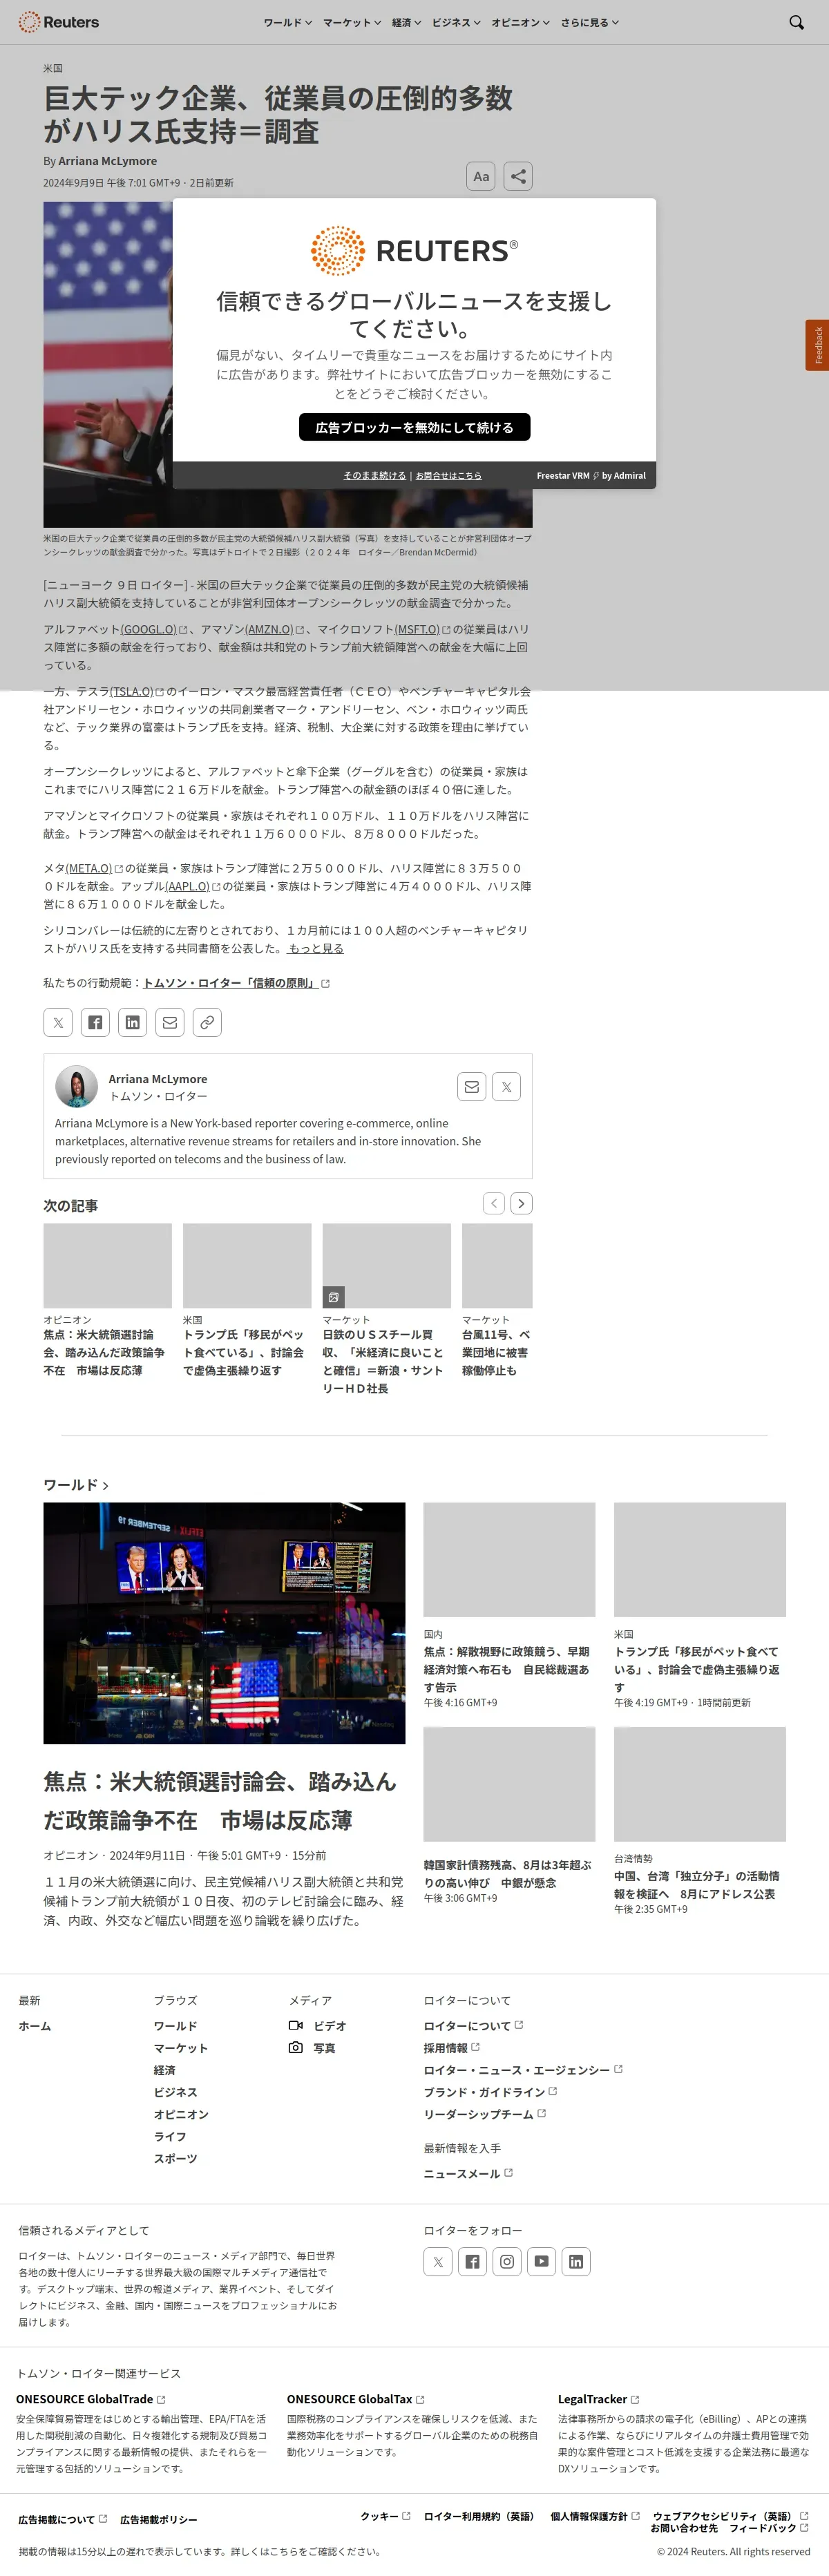Viewport: 829px width, 2576px height.
Task: Follow Reuters on Instagram footer icon
Action: click(507, 2261)
